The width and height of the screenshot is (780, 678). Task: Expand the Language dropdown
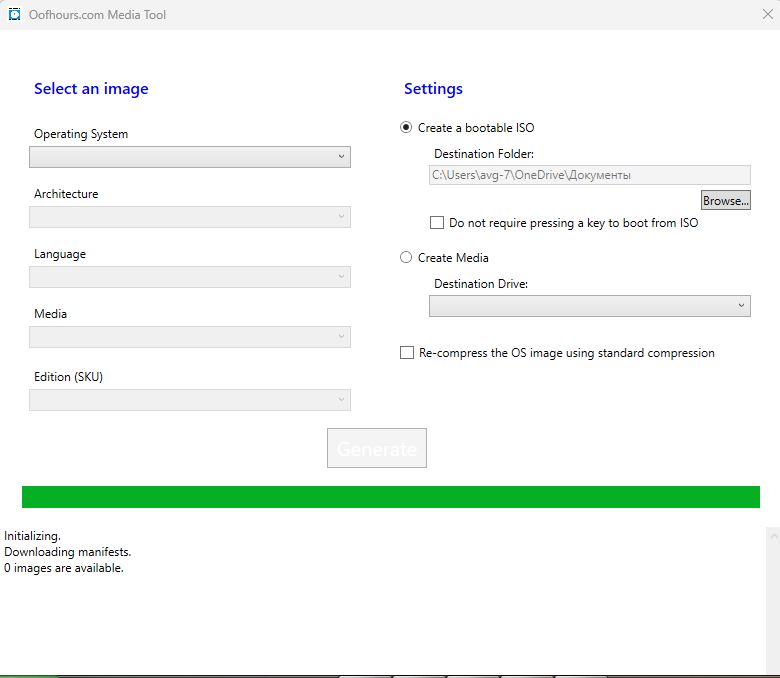tap(190, 277)
